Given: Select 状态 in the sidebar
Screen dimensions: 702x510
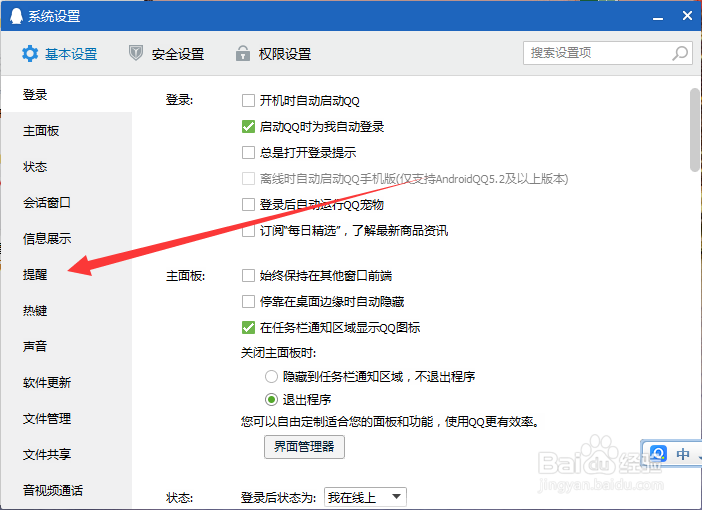Looking at the screenshot, I should (x=66, y=167).
